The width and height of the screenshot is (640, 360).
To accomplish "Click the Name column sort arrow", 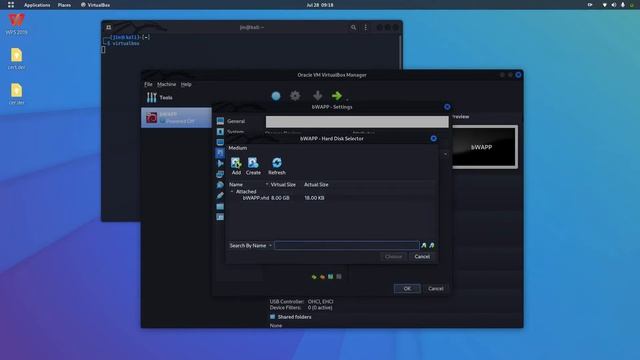I will coord(267,184).
